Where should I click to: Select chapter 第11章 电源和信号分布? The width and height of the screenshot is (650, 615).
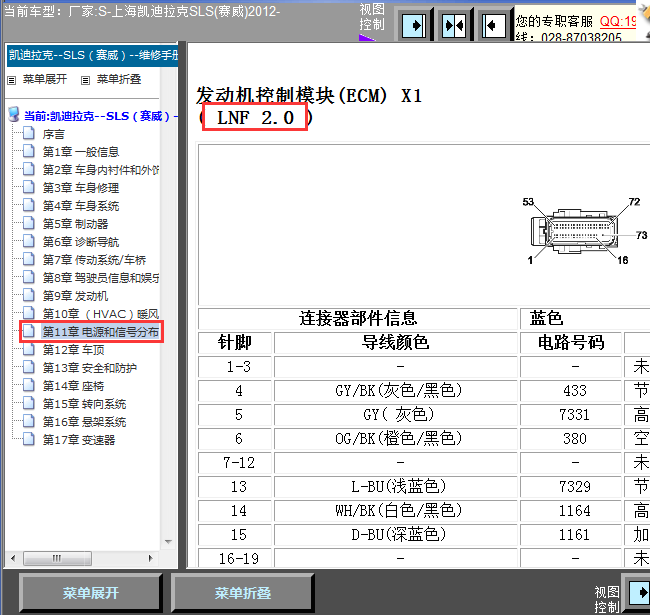[x=101, y=332]
